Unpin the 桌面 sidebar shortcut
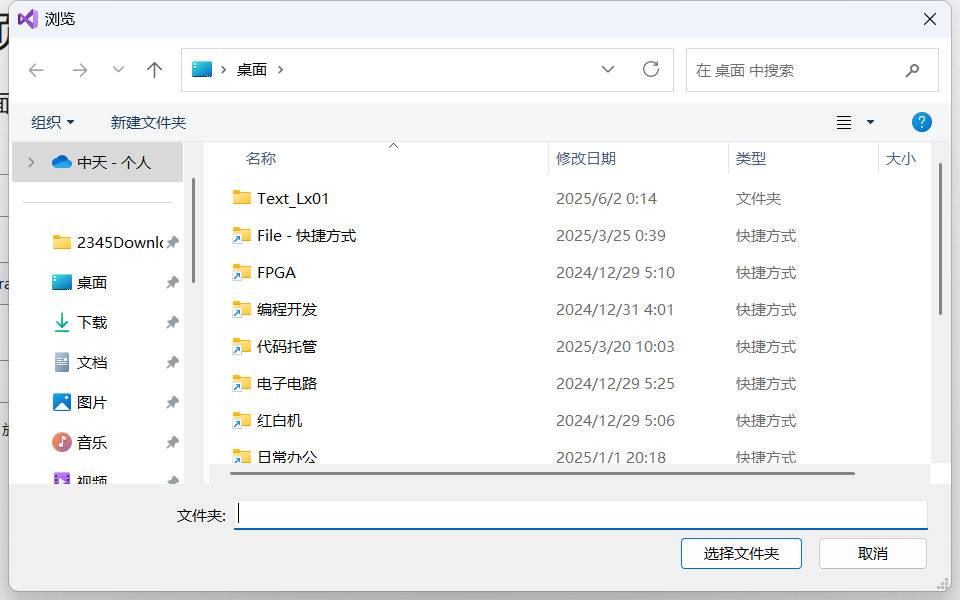 171,282
